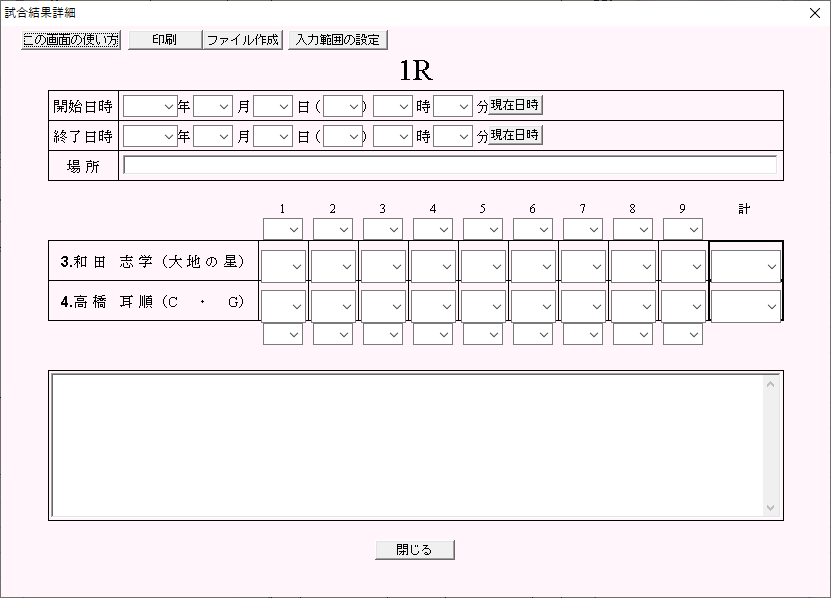Open the 終了日時 month dropdown
The height and width of the screenshot is (598, 831).
213,136
